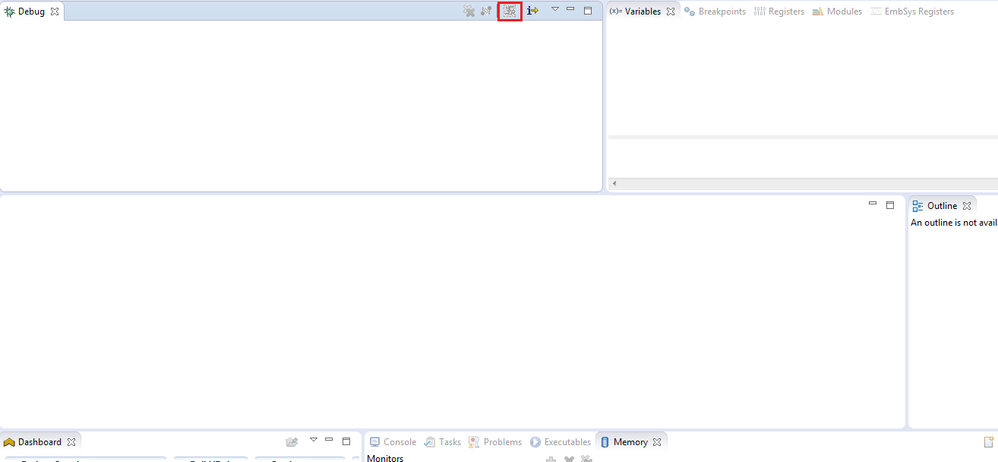Minimize the editor area
Screen dimensions: 998x462
(873, 204)
